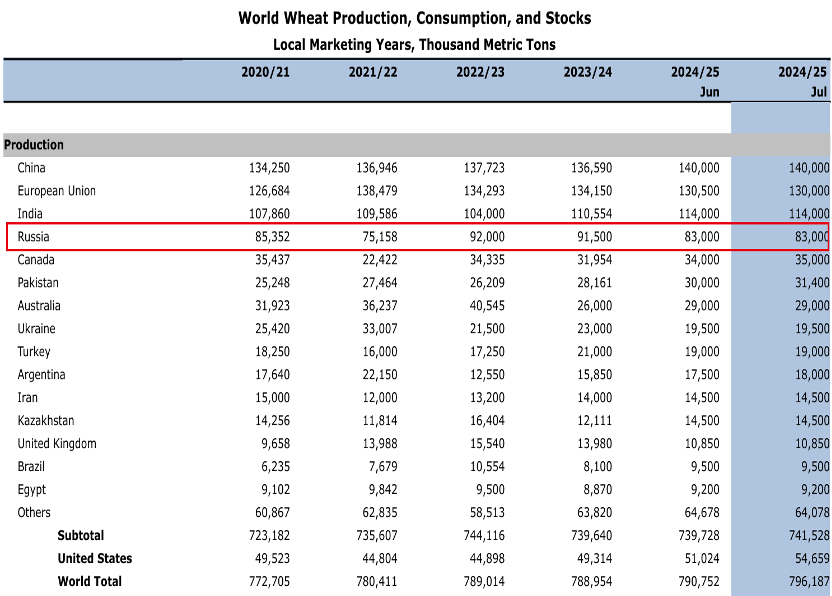Select the Production section header
The width and height of the screenshot is (832, 596).
pos(33,144)
